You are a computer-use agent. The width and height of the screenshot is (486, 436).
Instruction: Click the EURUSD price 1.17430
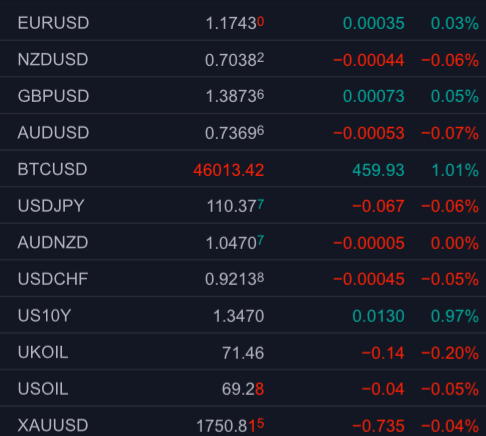235,23
